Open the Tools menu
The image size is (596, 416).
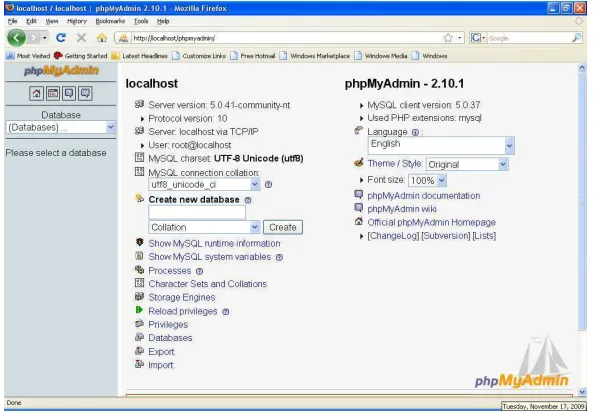(x=141, y=21)
